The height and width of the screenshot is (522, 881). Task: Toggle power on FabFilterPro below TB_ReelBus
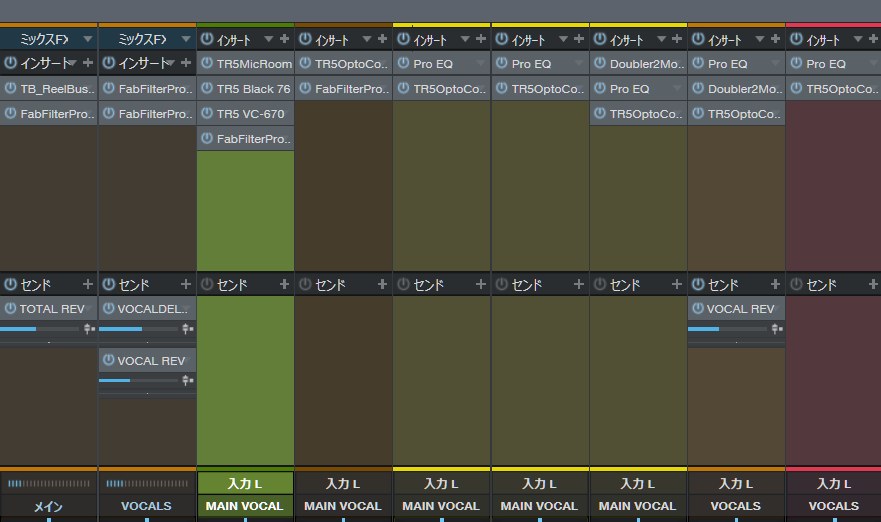coord(10,113)
